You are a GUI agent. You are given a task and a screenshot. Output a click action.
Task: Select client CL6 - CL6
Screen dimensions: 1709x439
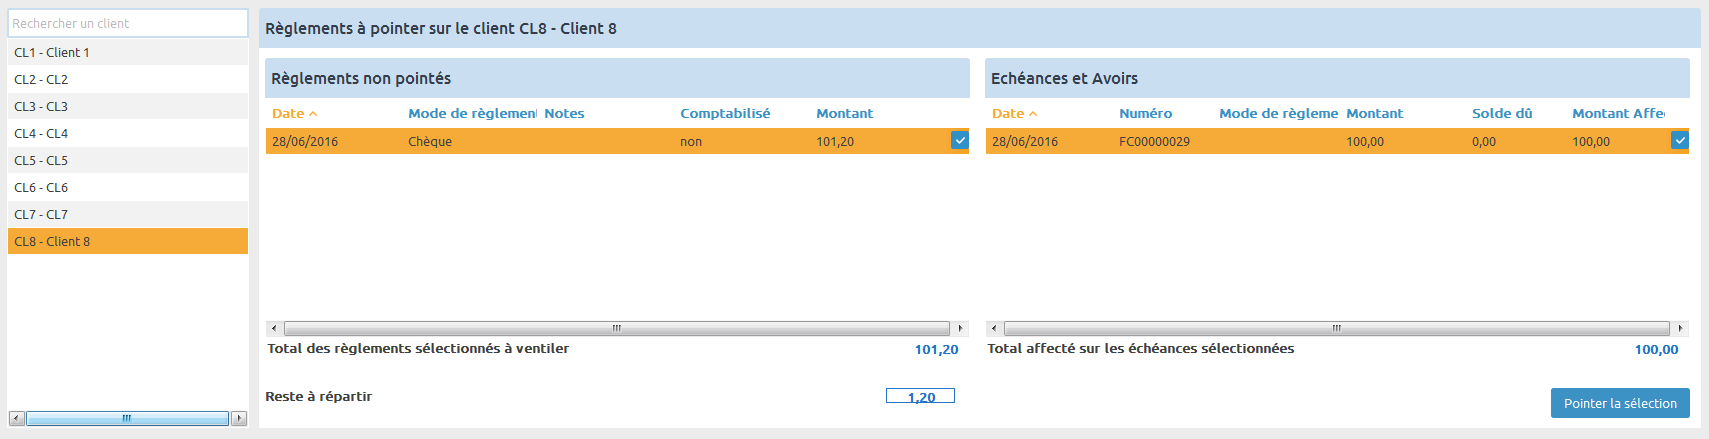(41, 187)
